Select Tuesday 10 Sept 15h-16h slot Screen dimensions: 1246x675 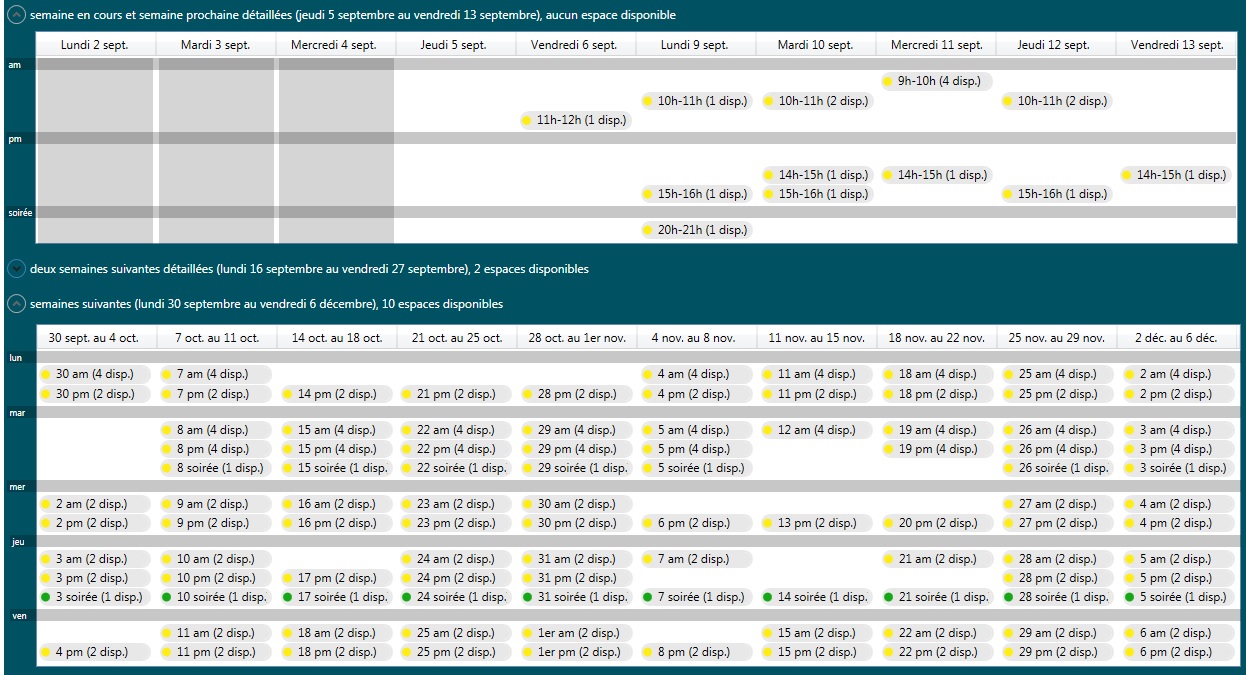click(816, 194)
